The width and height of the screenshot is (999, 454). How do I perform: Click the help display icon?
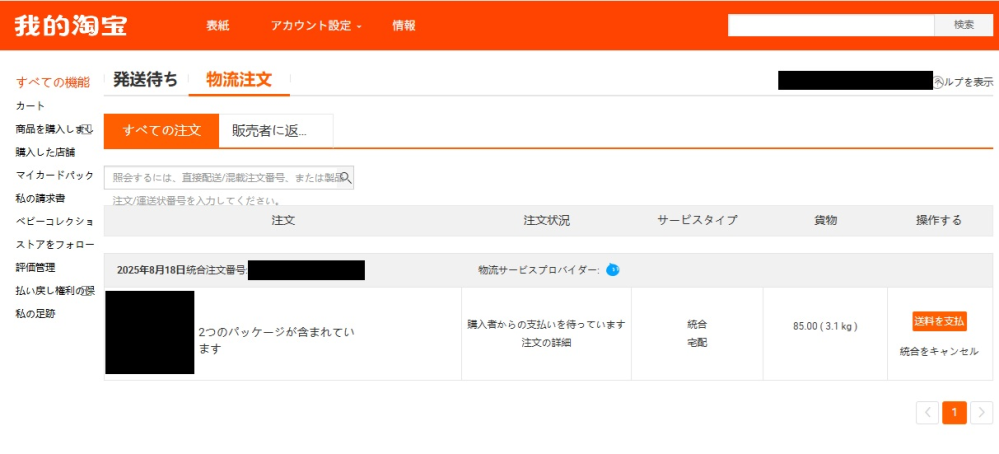938,81
